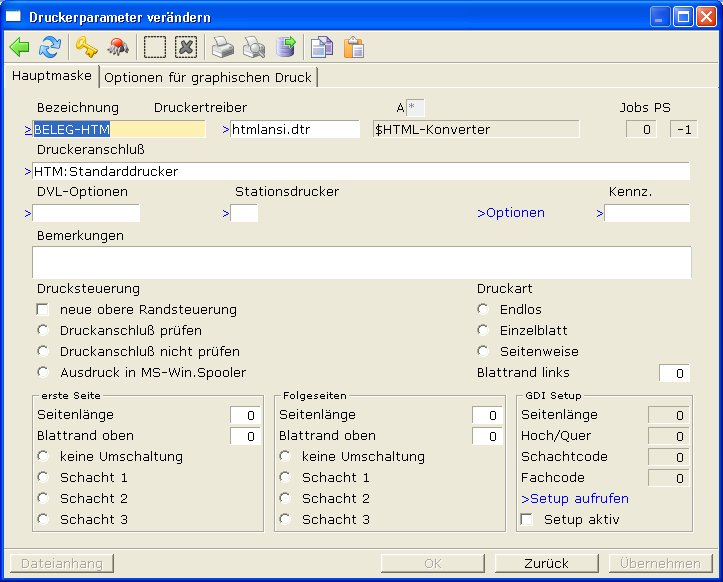
Task: Enable neue obere Randsteuerung checkbox
Action: 43,310
